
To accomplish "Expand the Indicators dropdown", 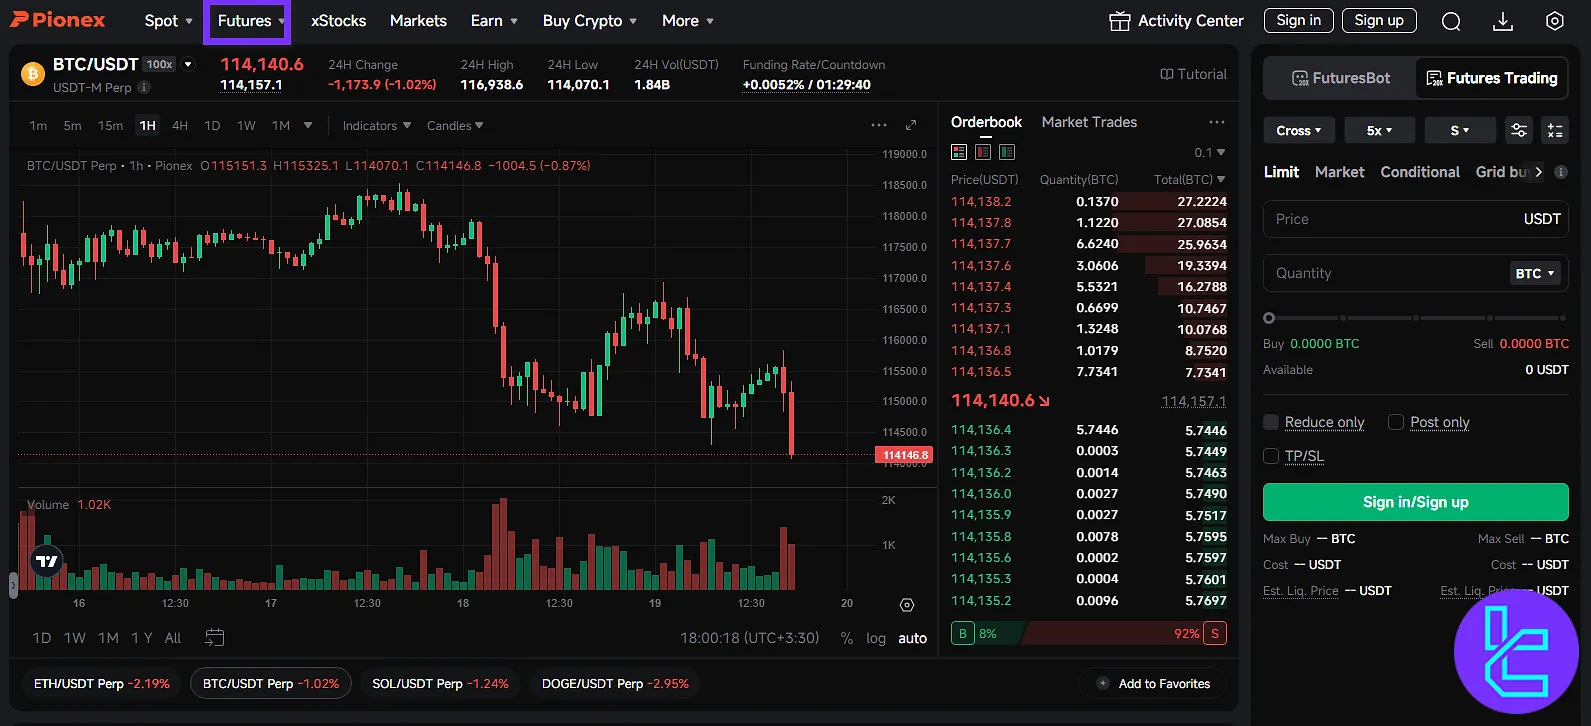I will tap(376, 126).
